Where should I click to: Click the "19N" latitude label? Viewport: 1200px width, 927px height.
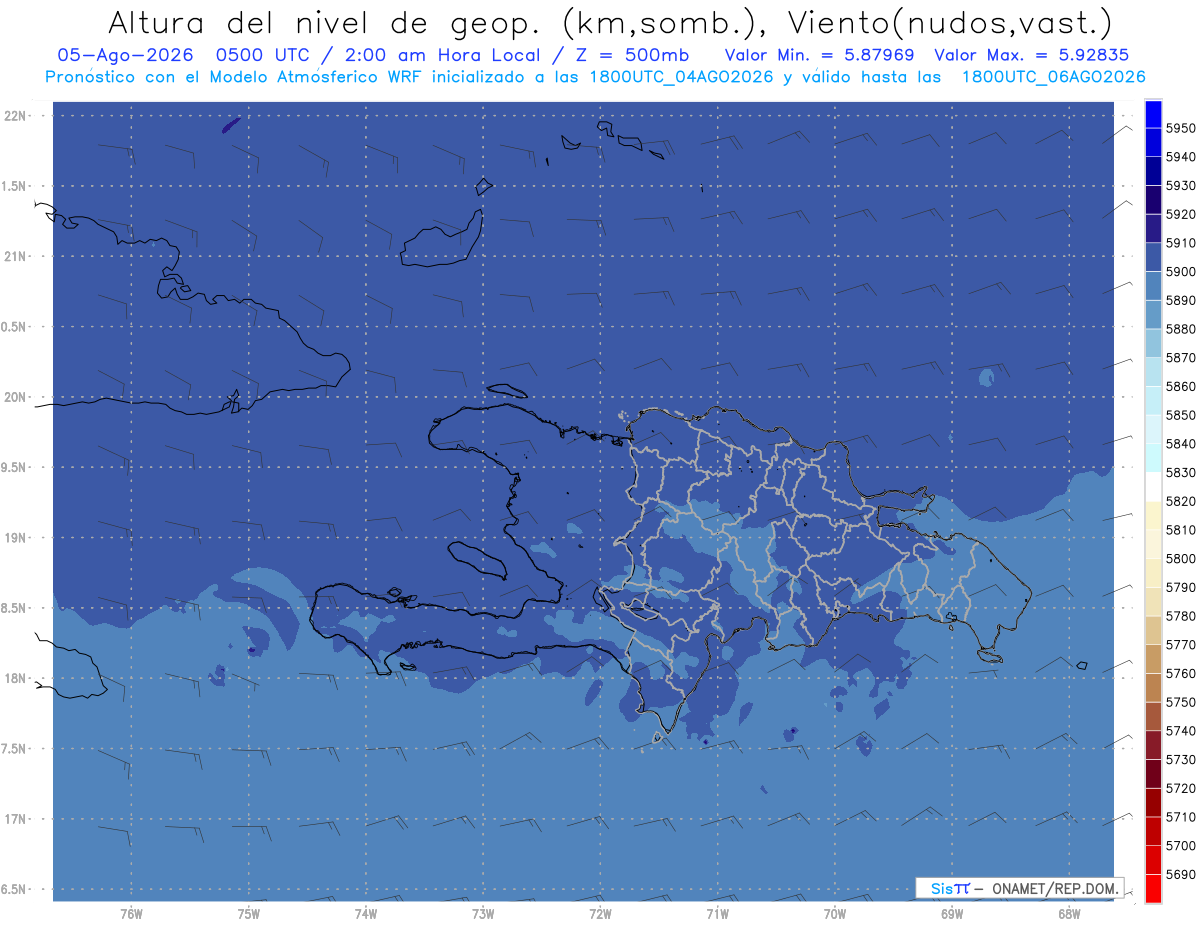(x=16, y=538)
